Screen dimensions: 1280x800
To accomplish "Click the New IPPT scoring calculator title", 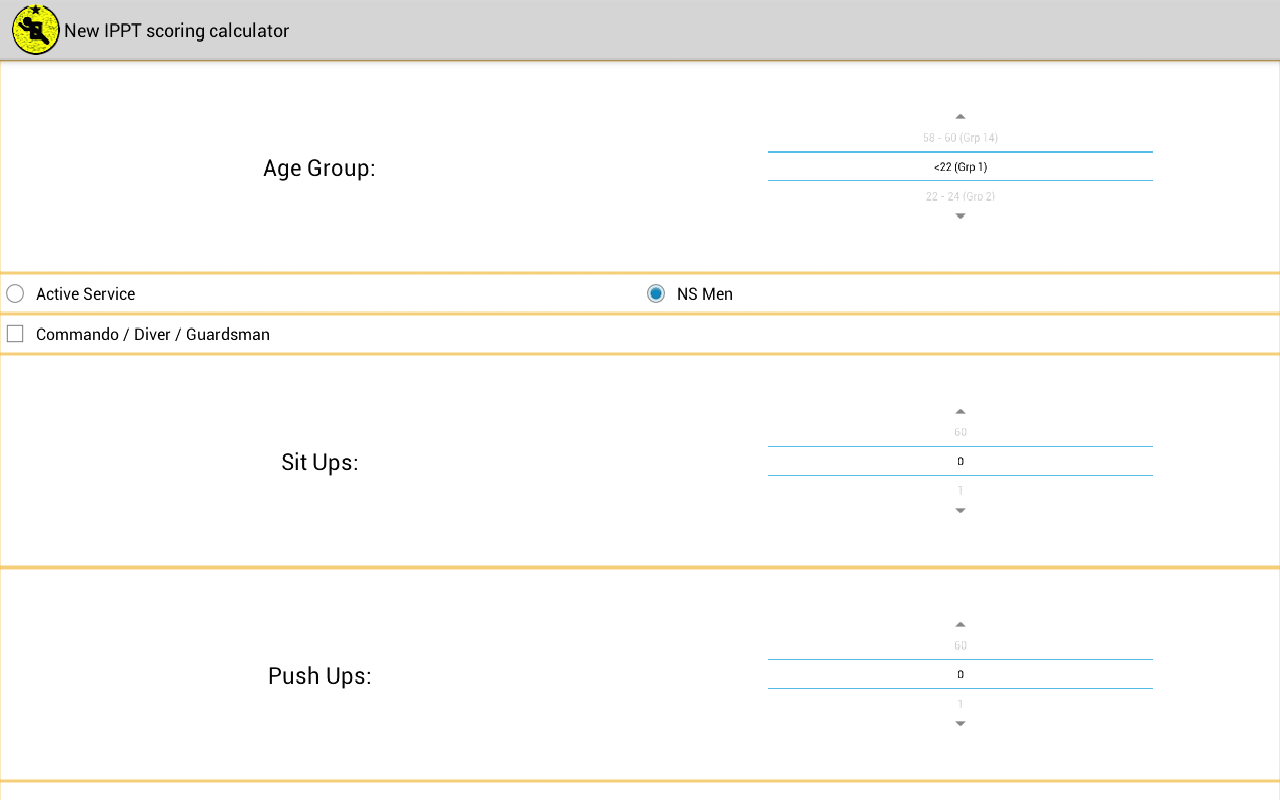I will click(177, 30).
